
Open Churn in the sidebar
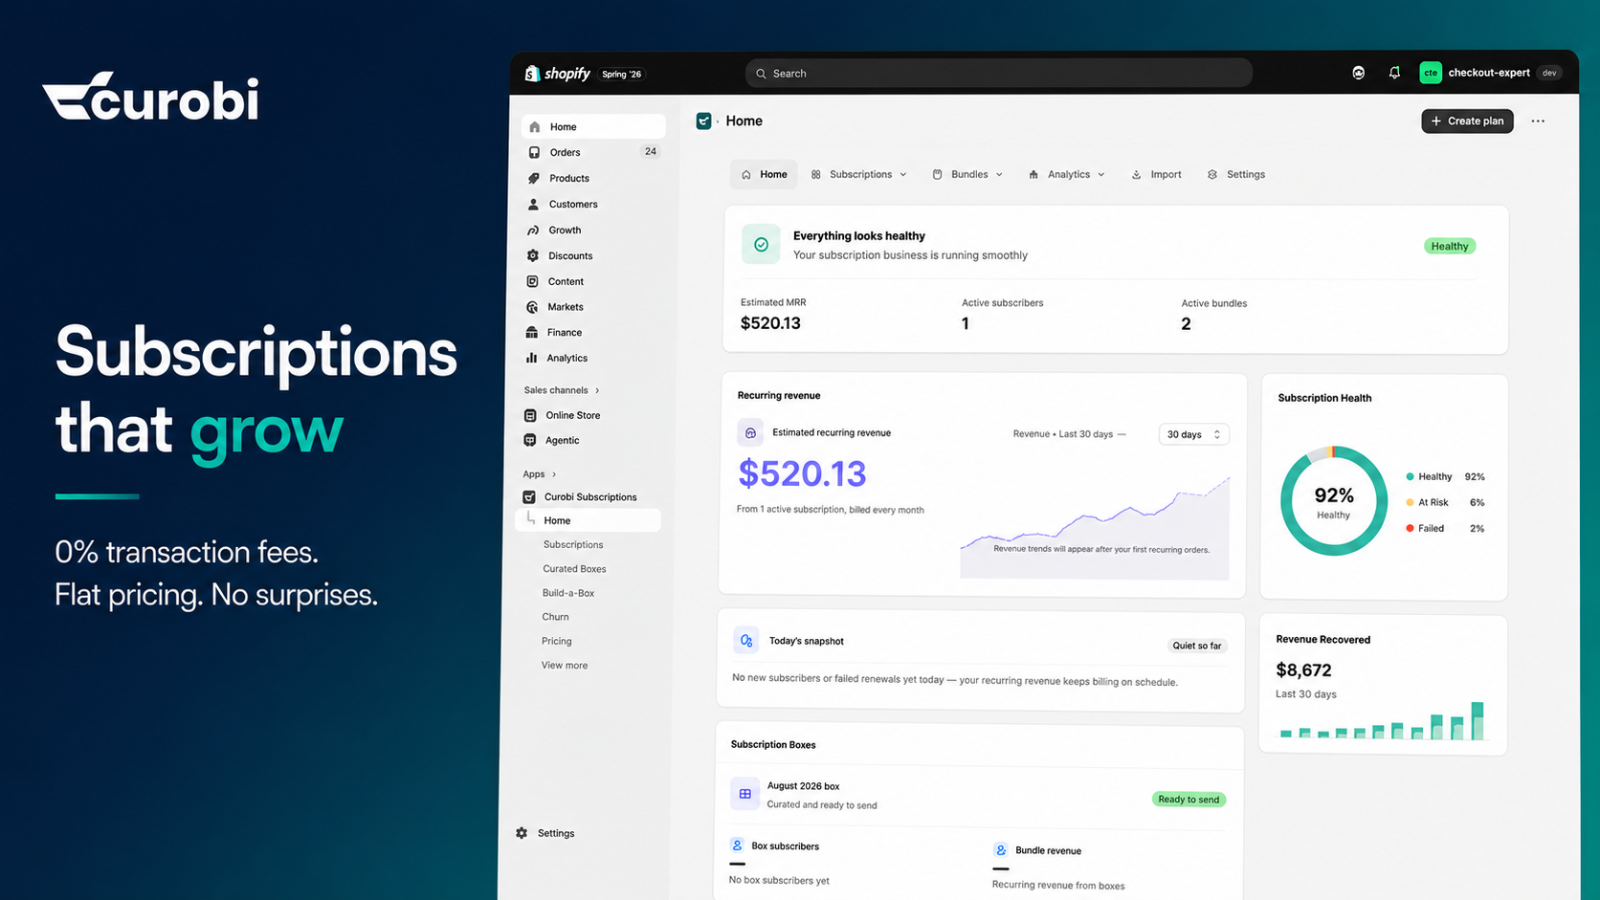(x=555, y=617)
